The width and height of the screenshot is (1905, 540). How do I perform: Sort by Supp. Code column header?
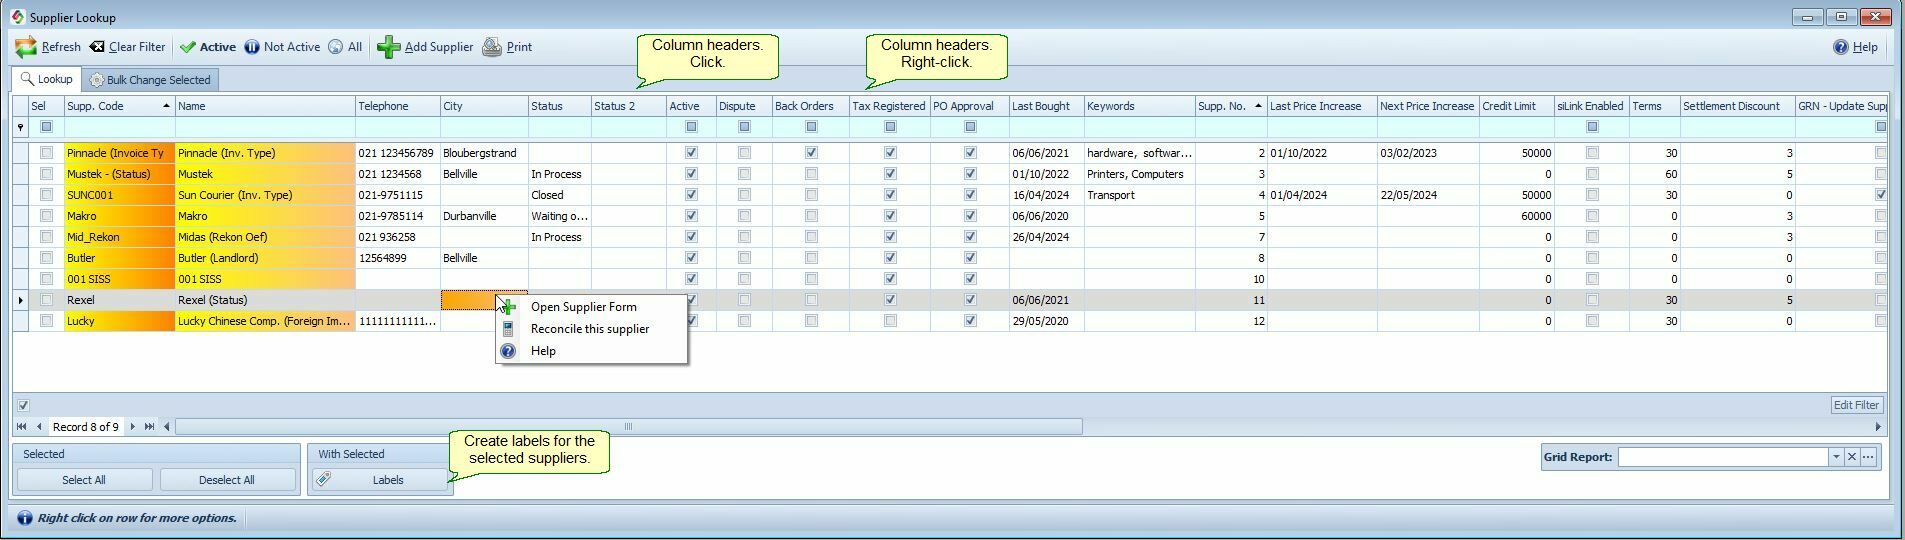(120, 106)
